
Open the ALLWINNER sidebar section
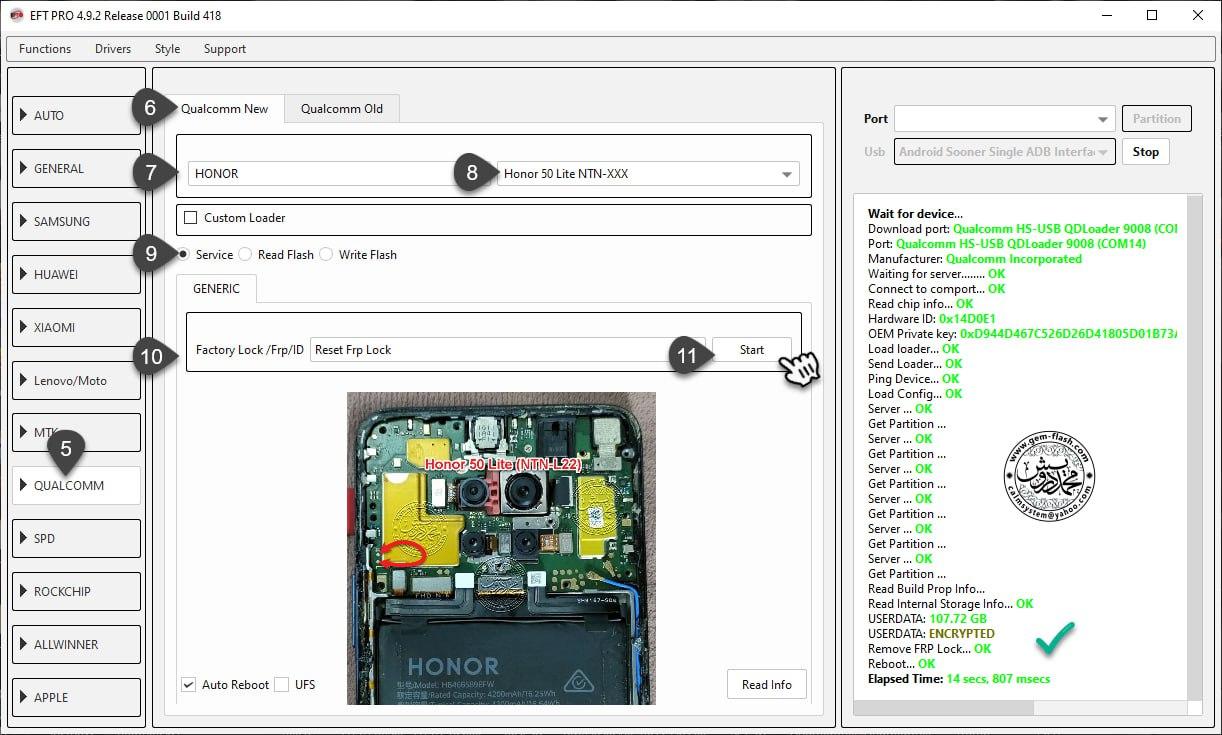coord(77,644)
